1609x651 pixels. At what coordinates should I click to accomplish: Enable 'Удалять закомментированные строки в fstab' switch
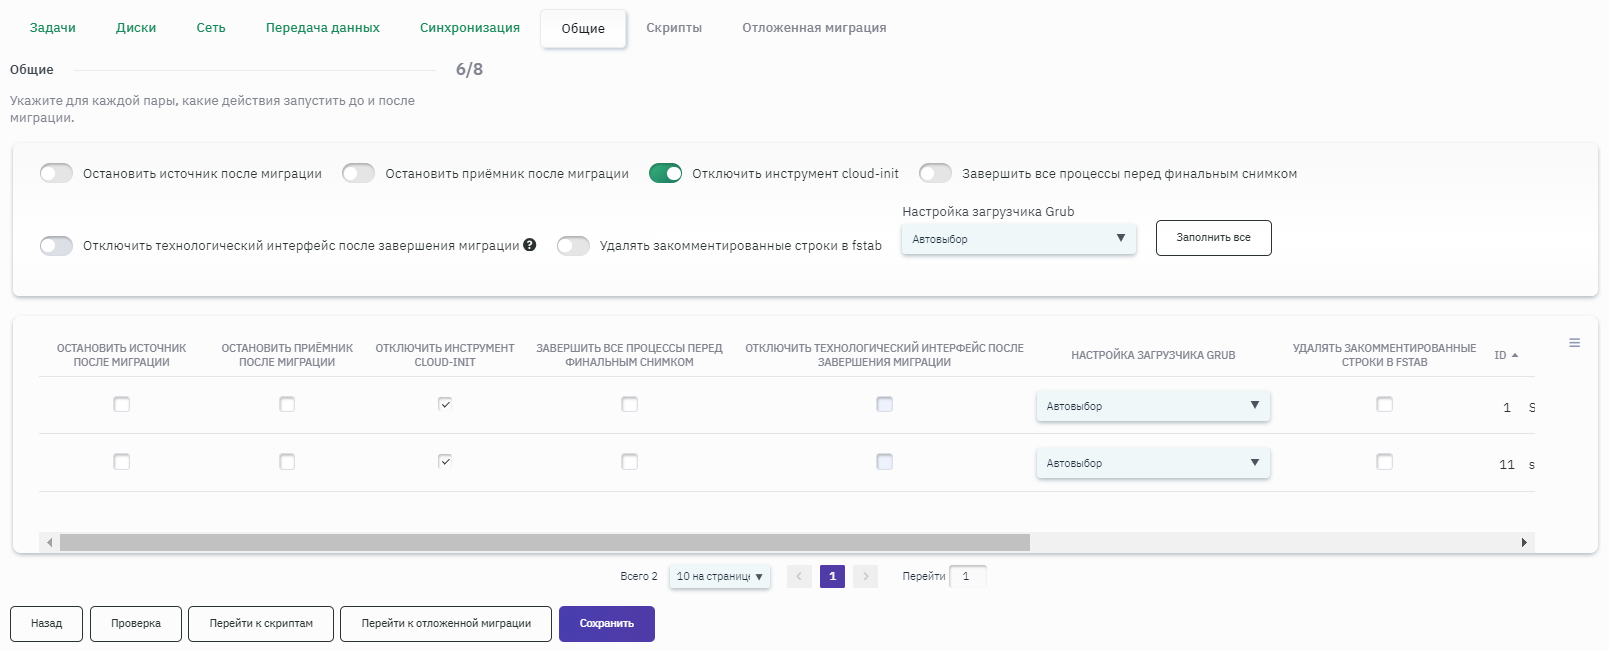(573, 245)
